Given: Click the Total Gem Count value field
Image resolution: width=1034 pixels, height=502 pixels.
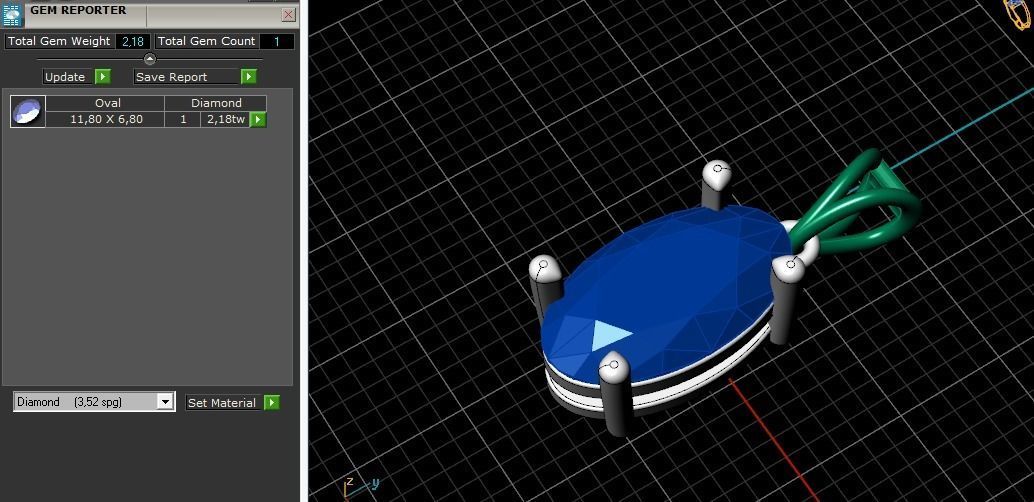Looking at the screenshot, I should [276, 42].
